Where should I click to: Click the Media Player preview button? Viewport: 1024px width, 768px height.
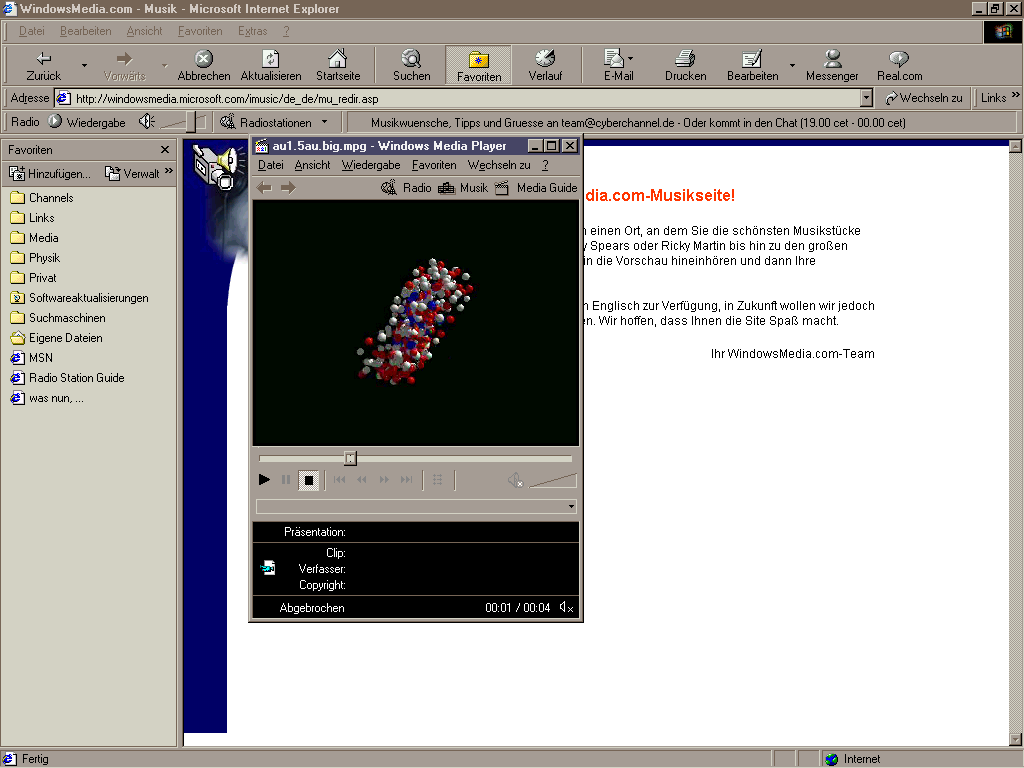point(438,479)
